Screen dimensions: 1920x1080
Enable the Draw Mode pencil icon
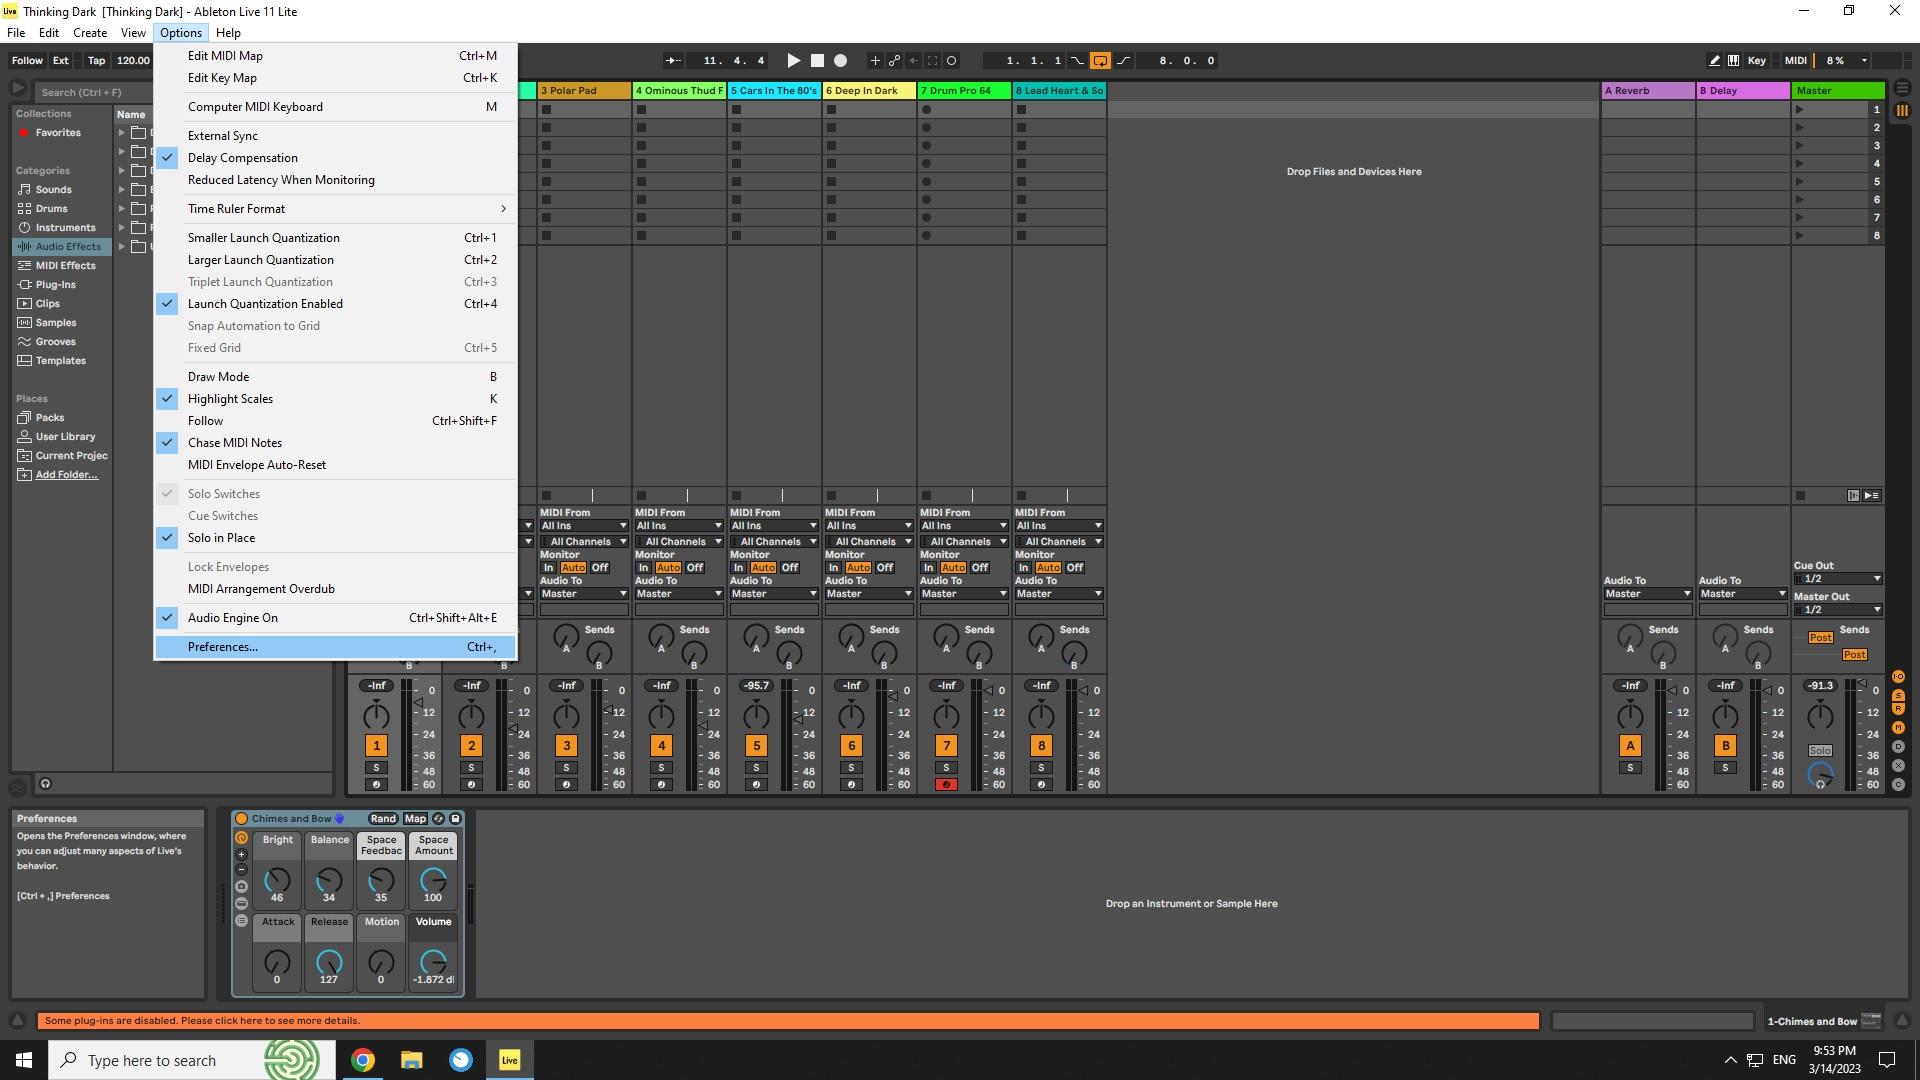1714,61
